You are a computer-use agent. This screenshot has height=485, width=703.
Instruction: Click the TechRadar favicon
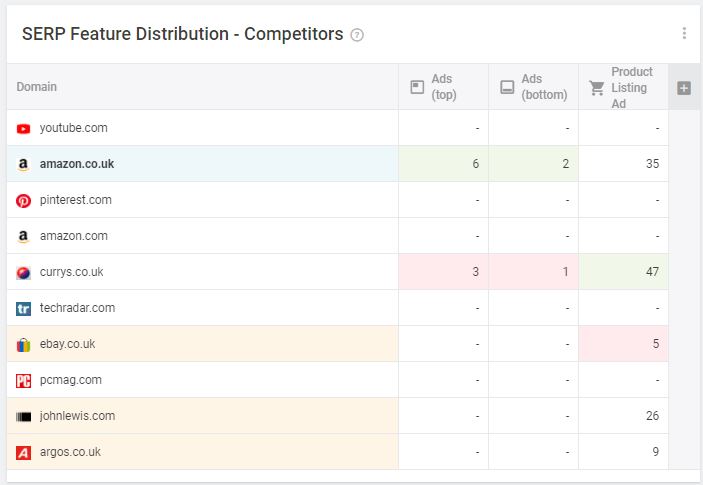pyautogui.click(x=23, y=308)
